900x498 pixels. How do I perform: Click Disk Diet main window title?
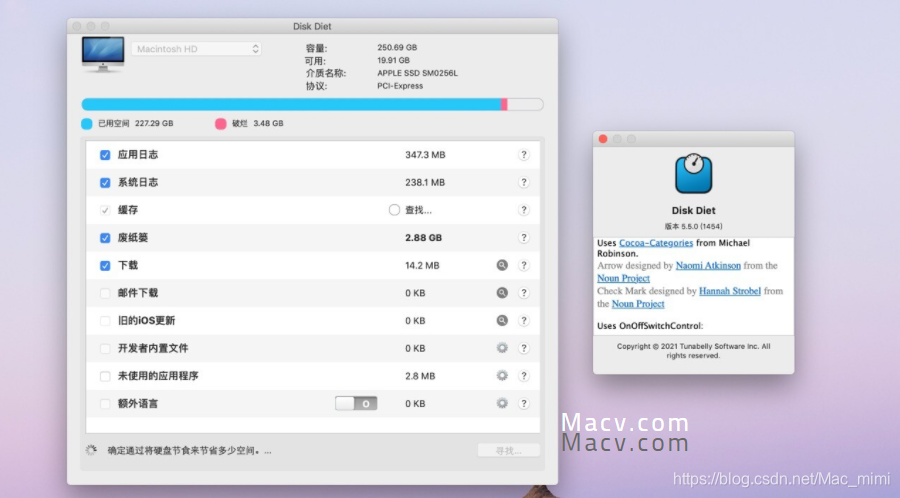(312, 26)
